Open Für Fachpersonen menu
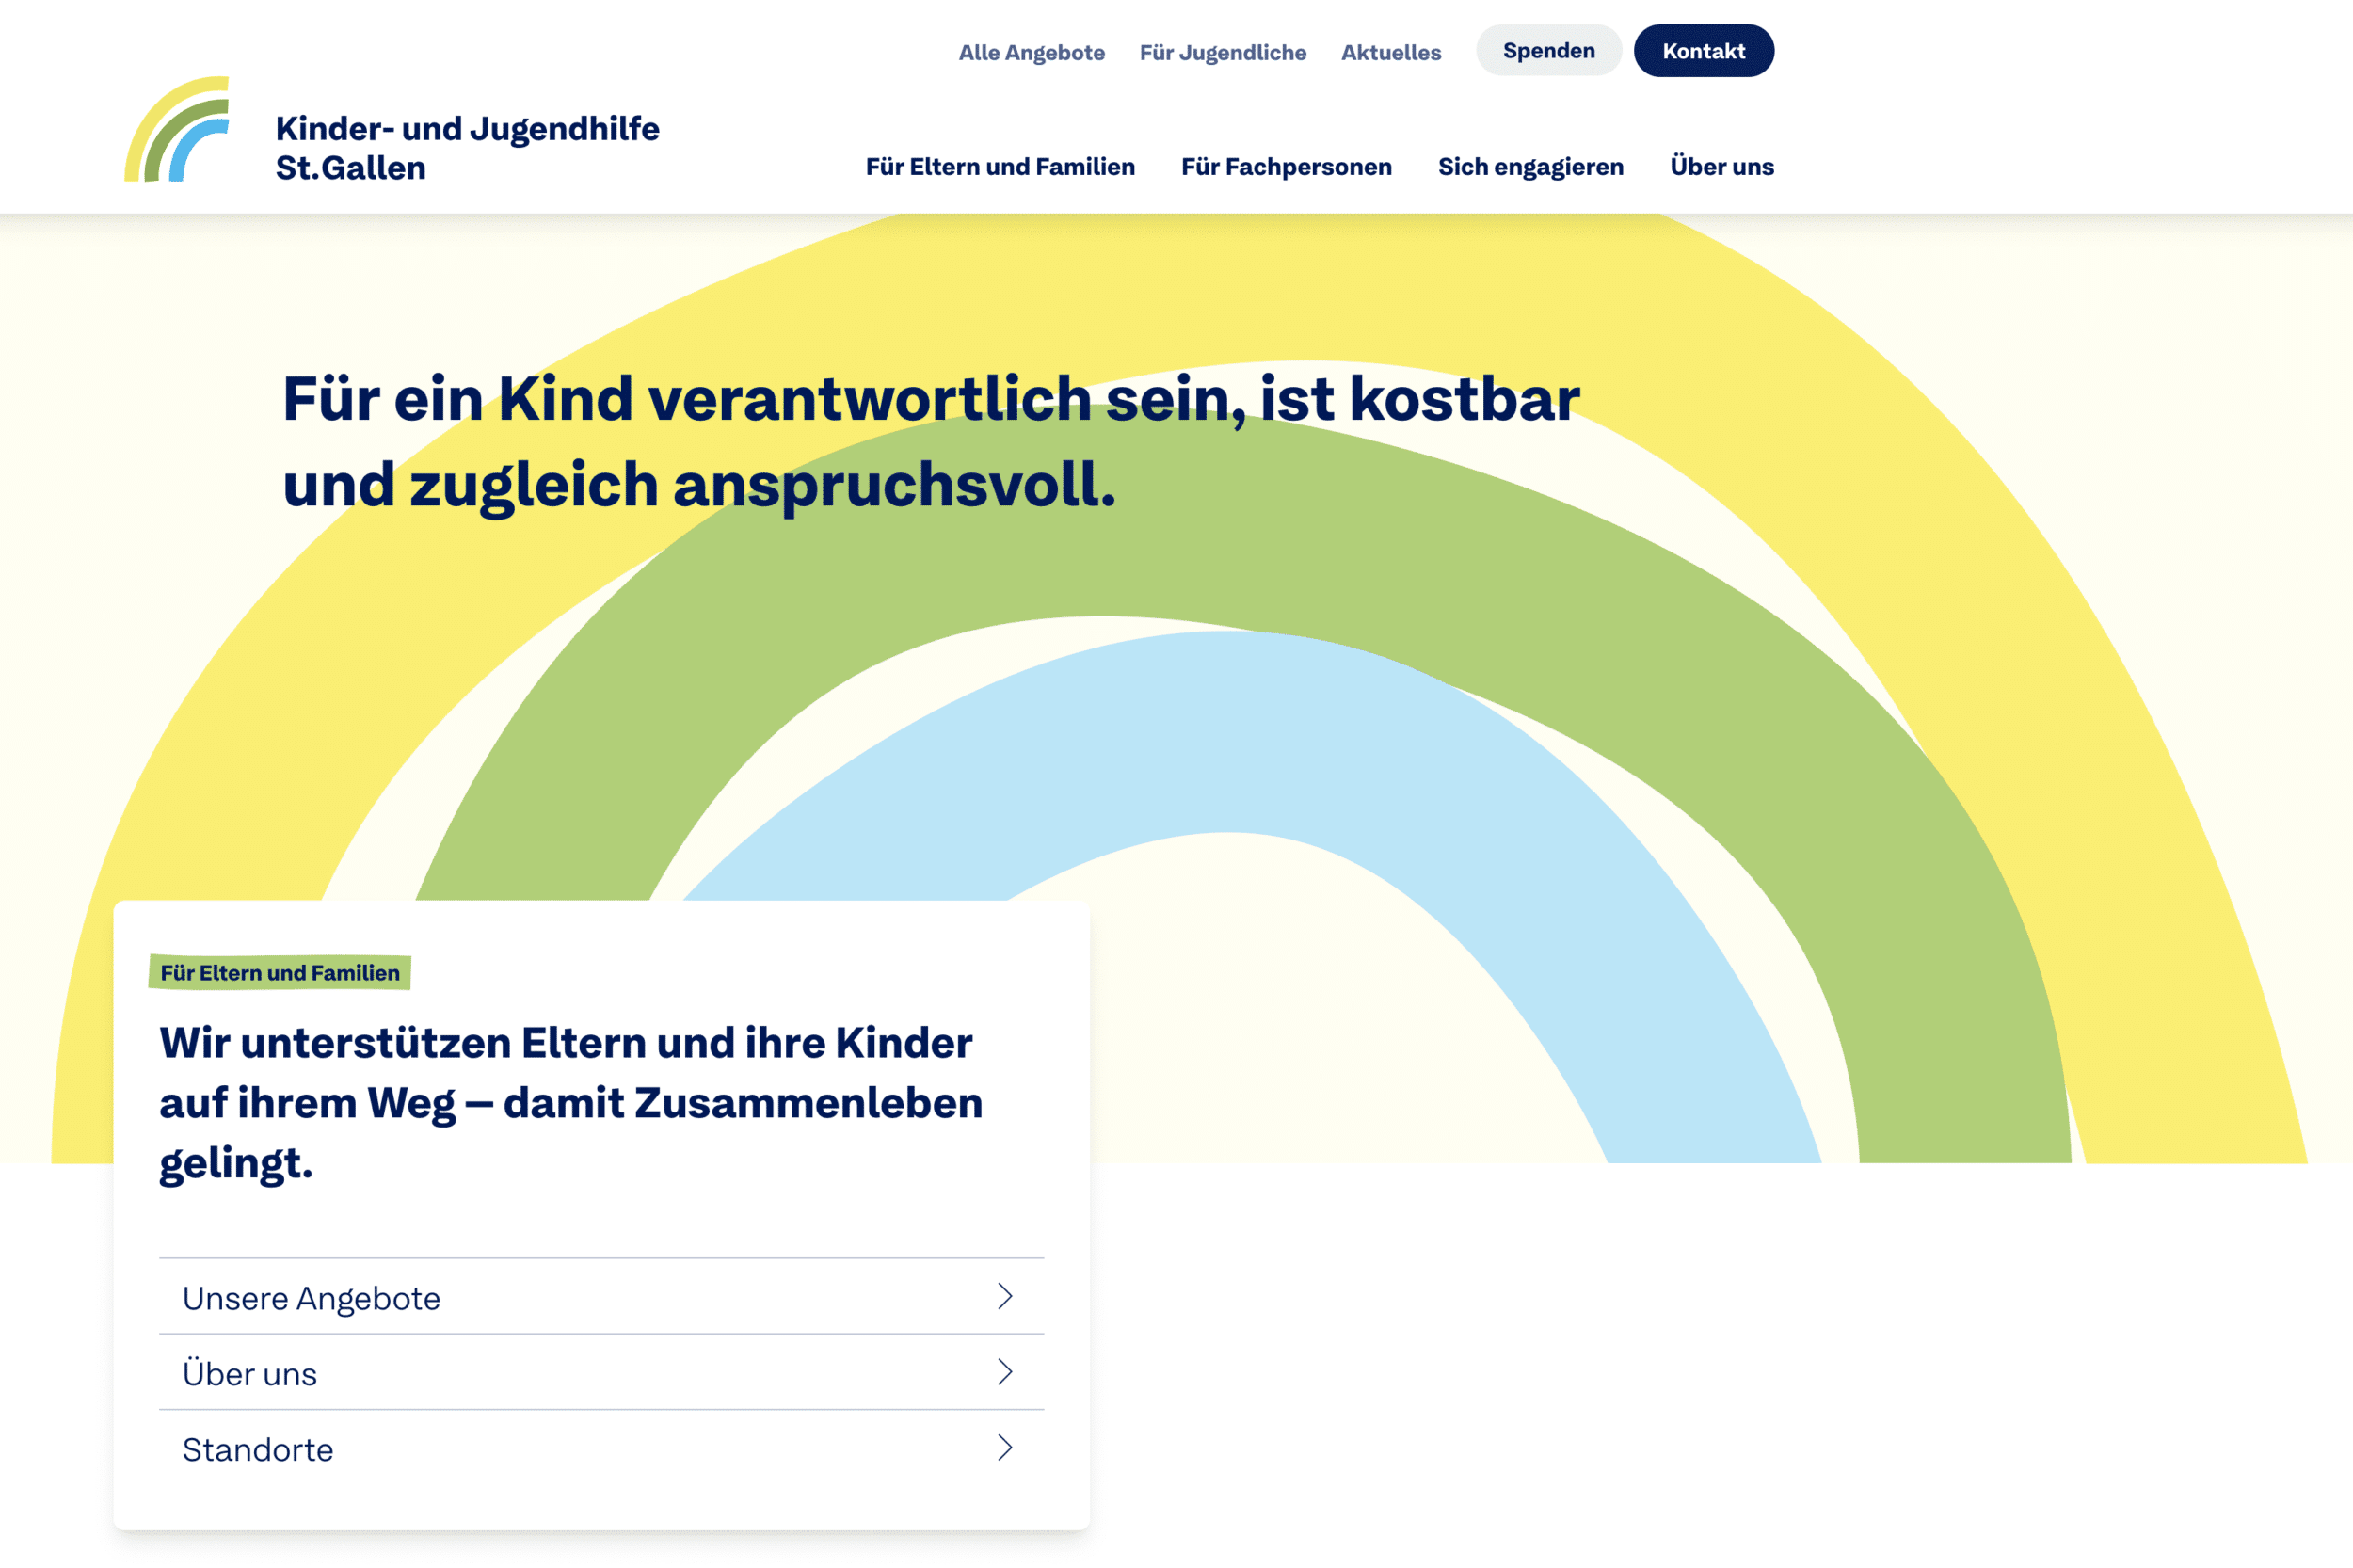Image resolution: width=2353 pixels, height=1568 pixels. 1286,167
